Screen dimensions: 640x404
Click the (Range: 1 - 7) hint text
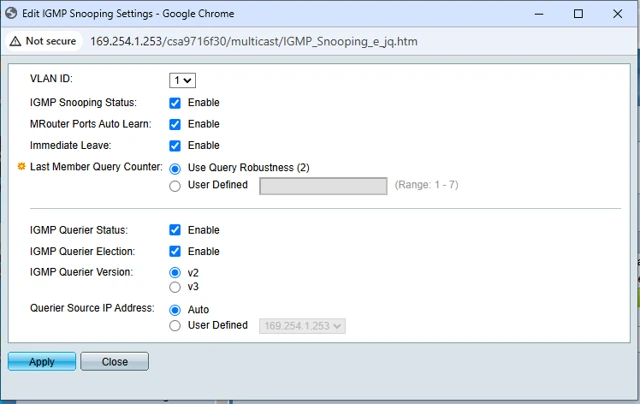427,185
